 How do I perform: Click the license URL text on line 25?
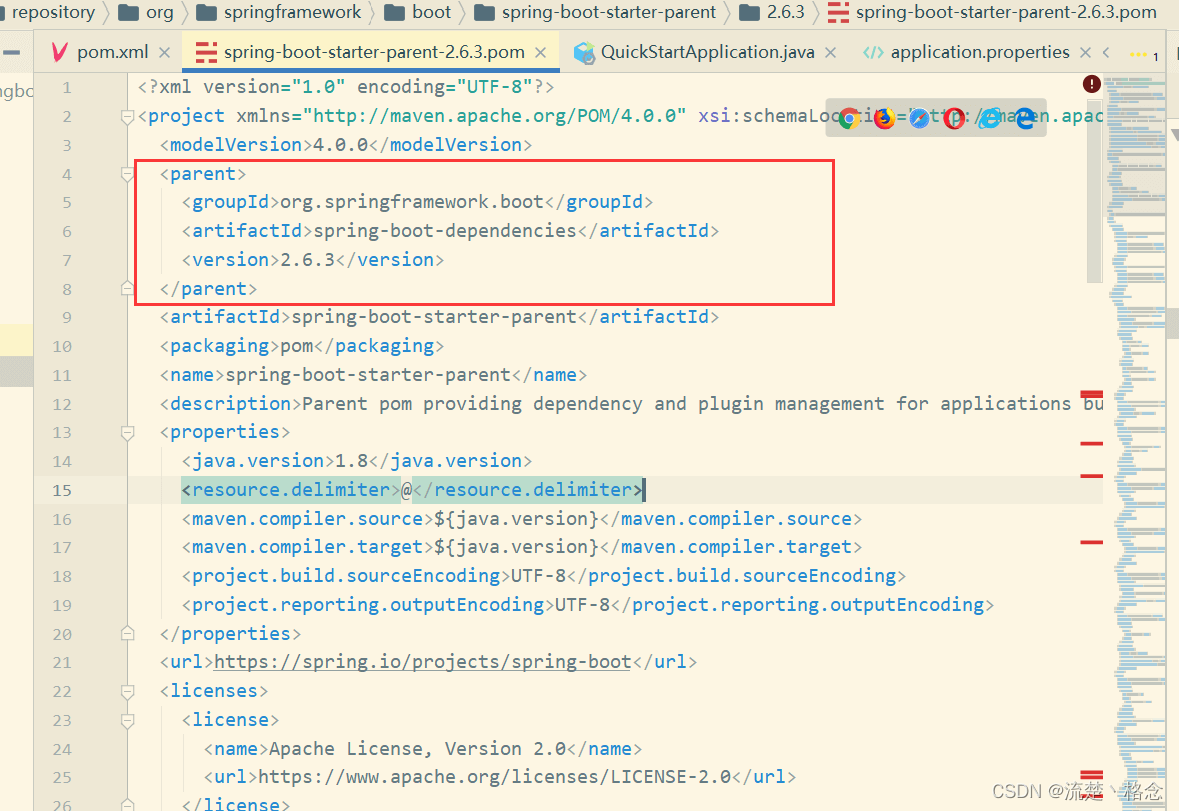[495, 777]
